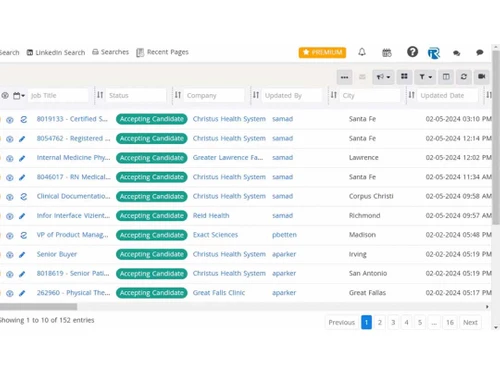
Task: Open the Searches menu item
Action: click(x=110, y=52)
